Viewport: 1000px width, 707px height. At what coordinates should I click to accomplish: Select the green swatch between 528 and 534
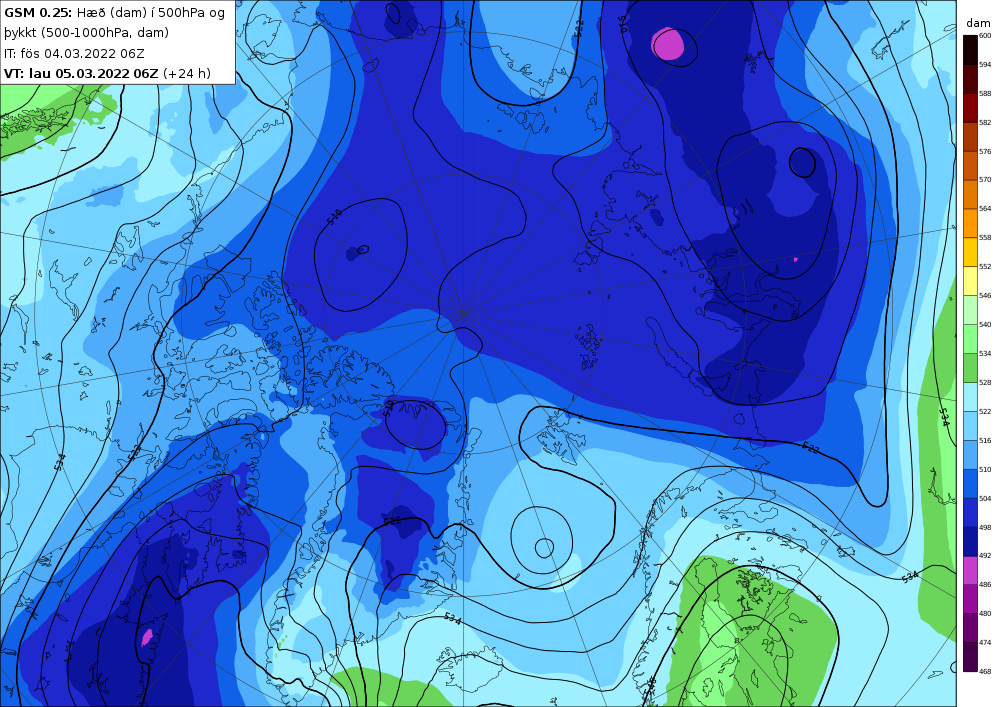coord(970,368)
